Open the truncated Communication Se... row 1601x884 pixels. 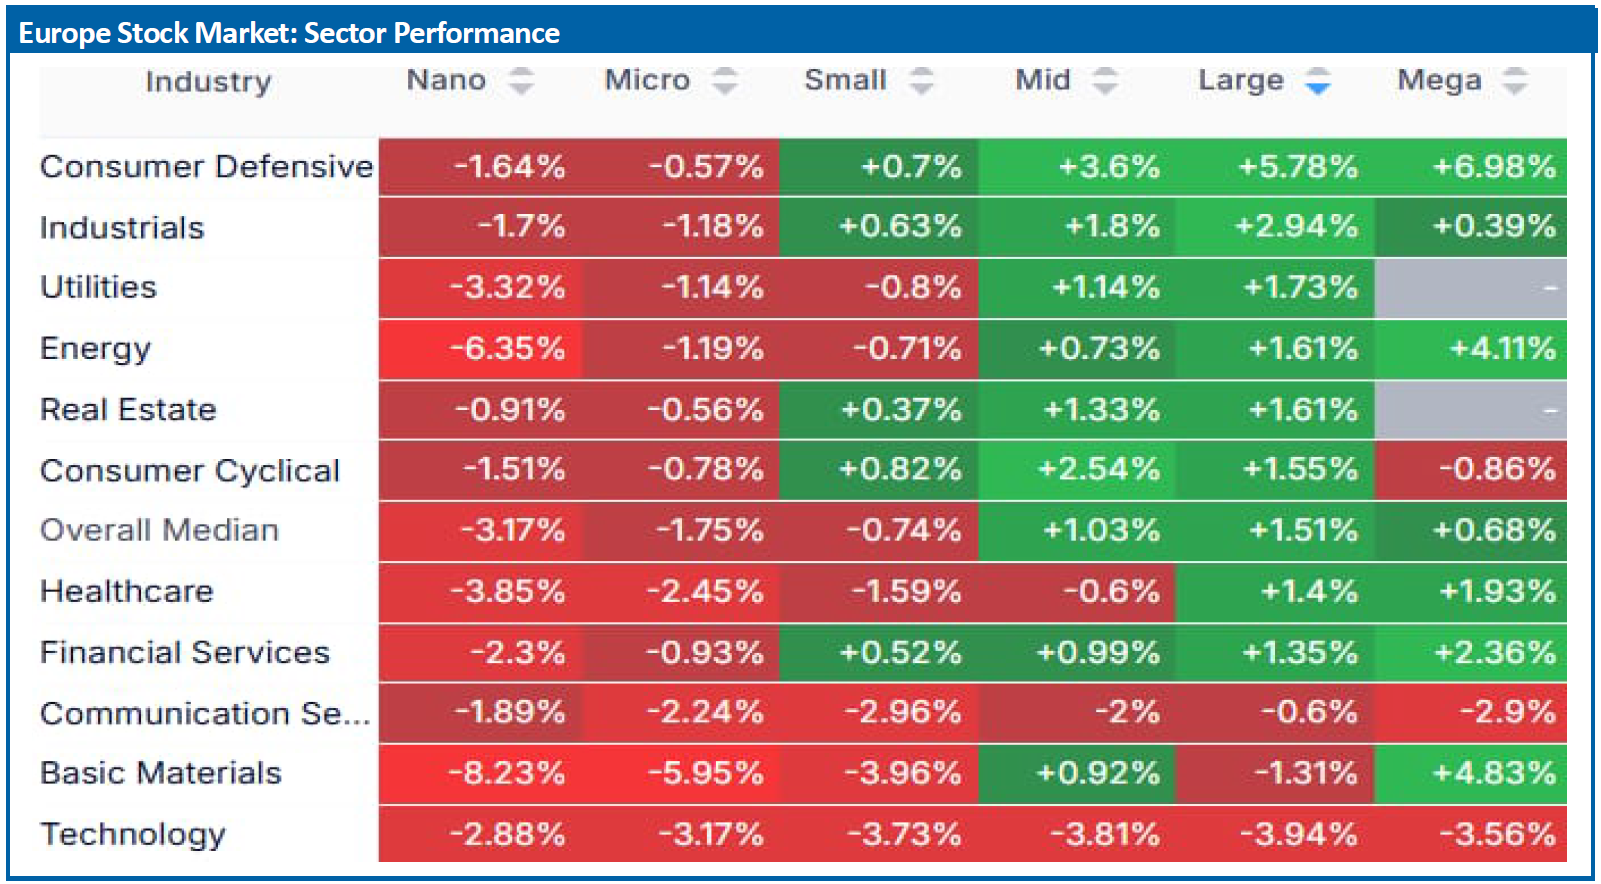205,713
